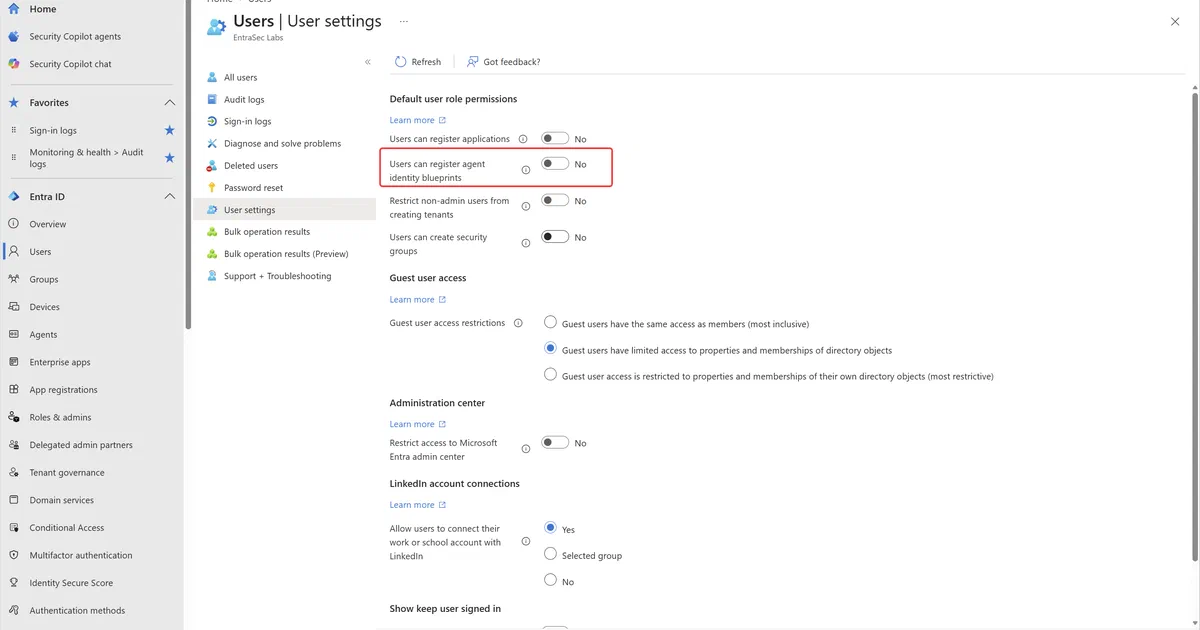Viewport: 1200px width, 630px height.
Task: Open Security Copilot chat icon
Action: point(14,64)
